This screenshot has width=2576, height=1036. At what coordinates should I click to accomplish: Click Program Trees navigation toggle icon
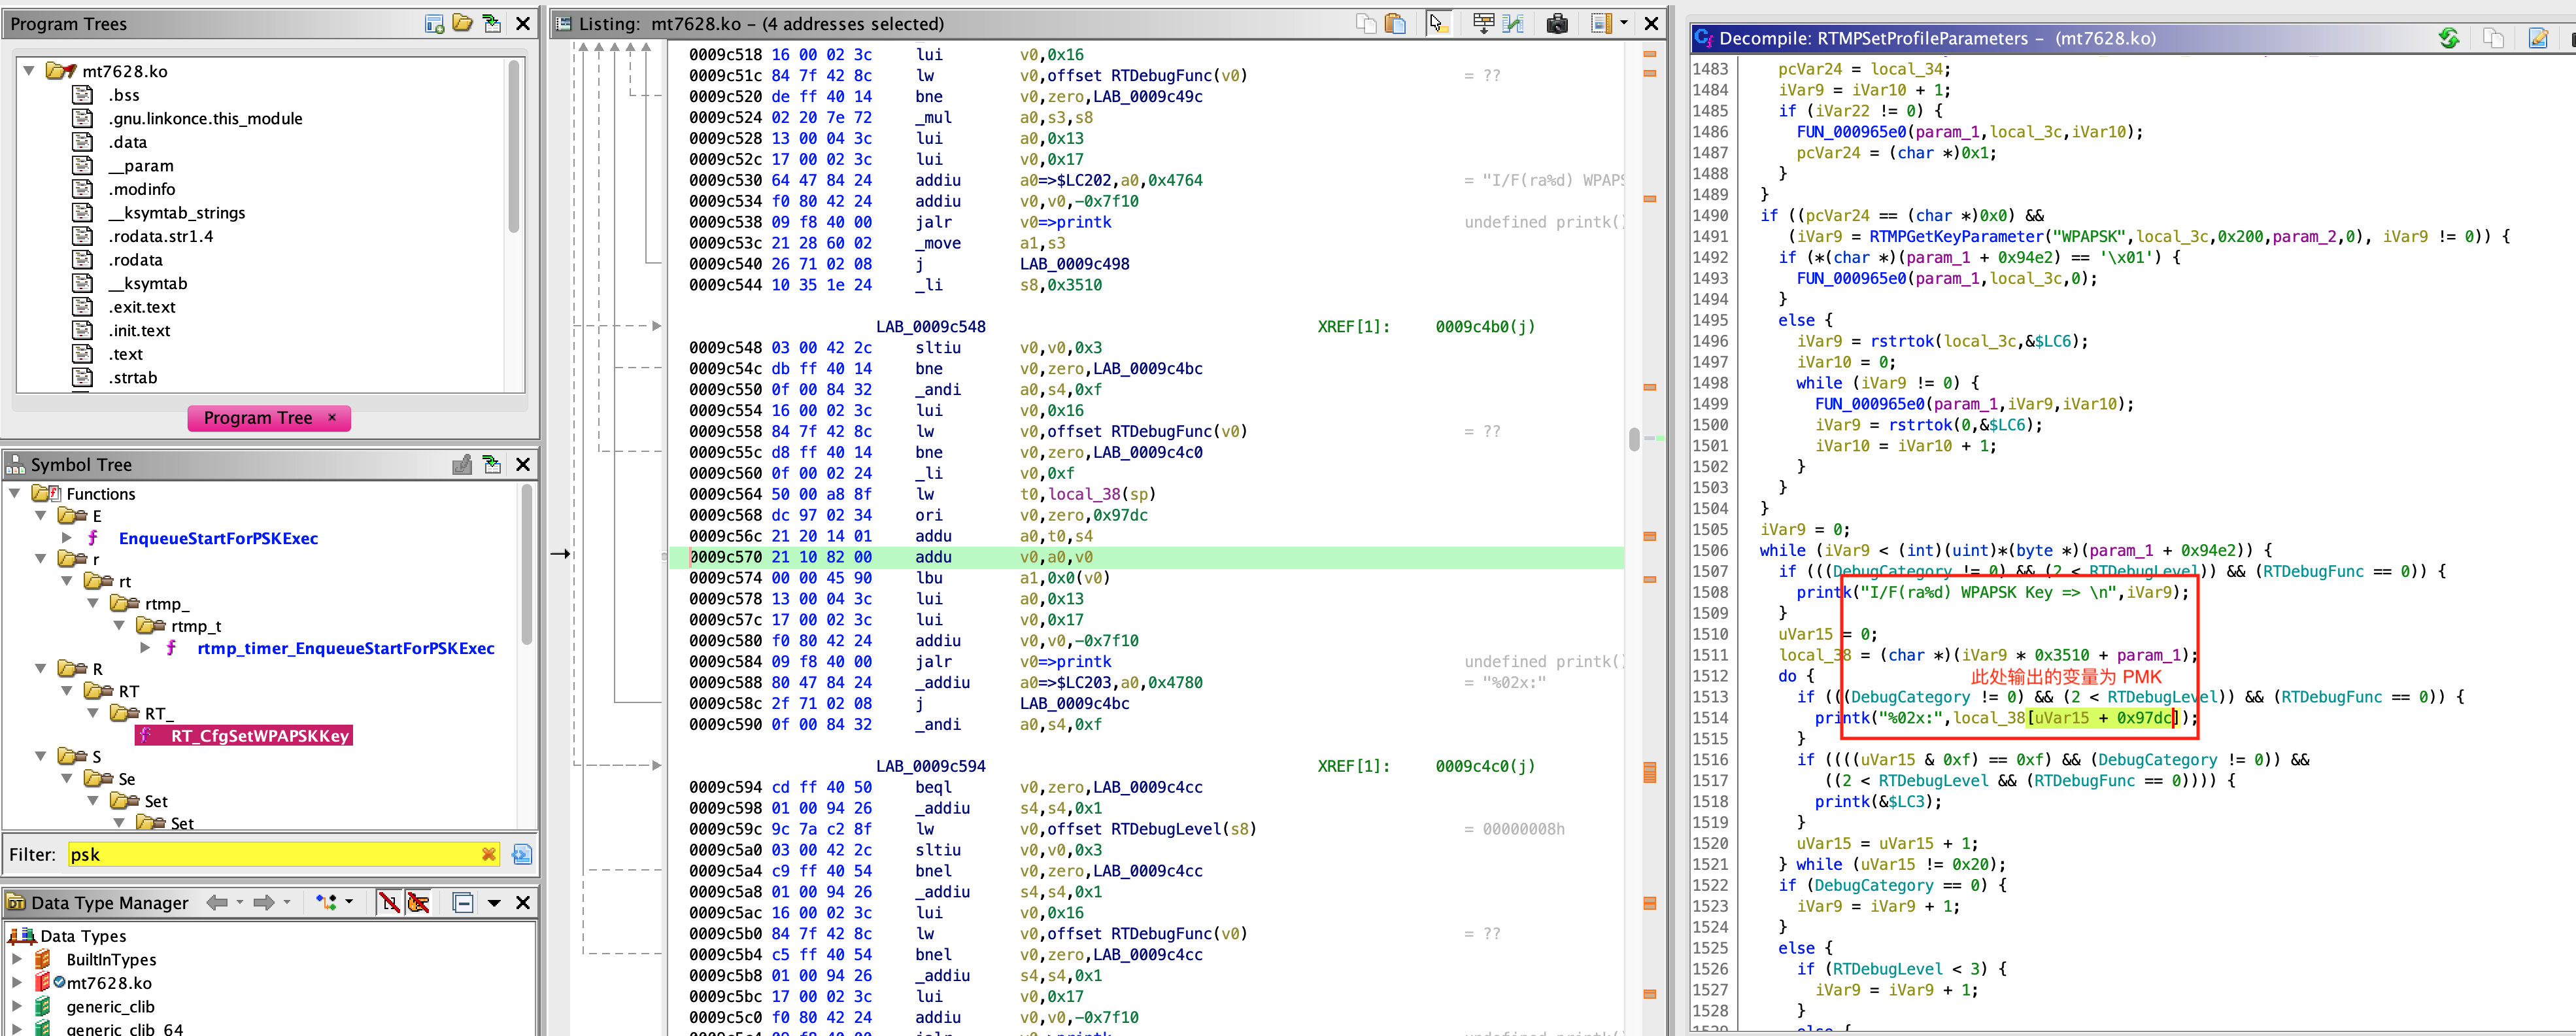[491, 23]
